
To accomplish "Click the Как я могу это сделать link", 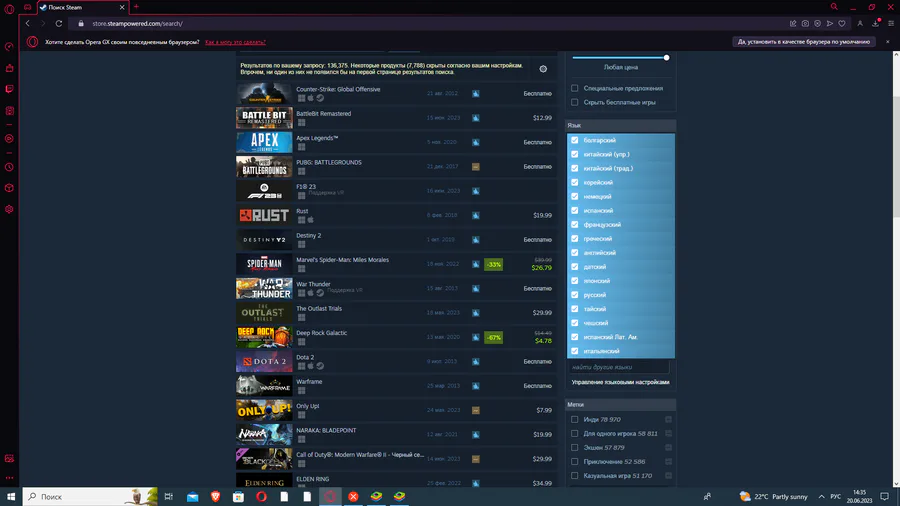I will click(x=235, y=42).
